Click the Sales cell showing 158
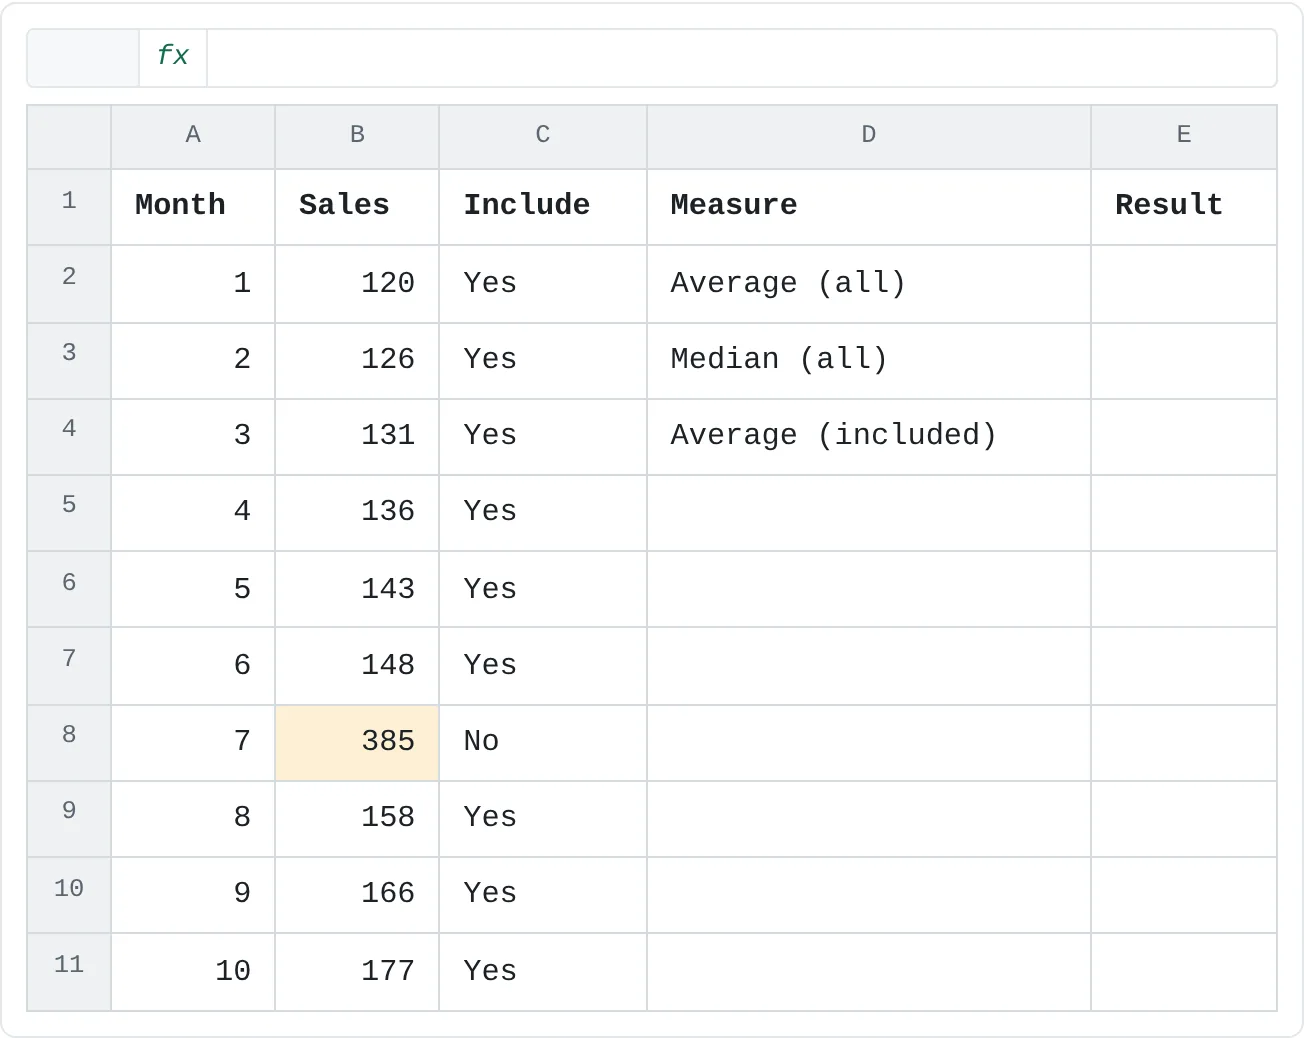The height and width of the screenshot is (1038, 1304). click(x=357, y=819)
